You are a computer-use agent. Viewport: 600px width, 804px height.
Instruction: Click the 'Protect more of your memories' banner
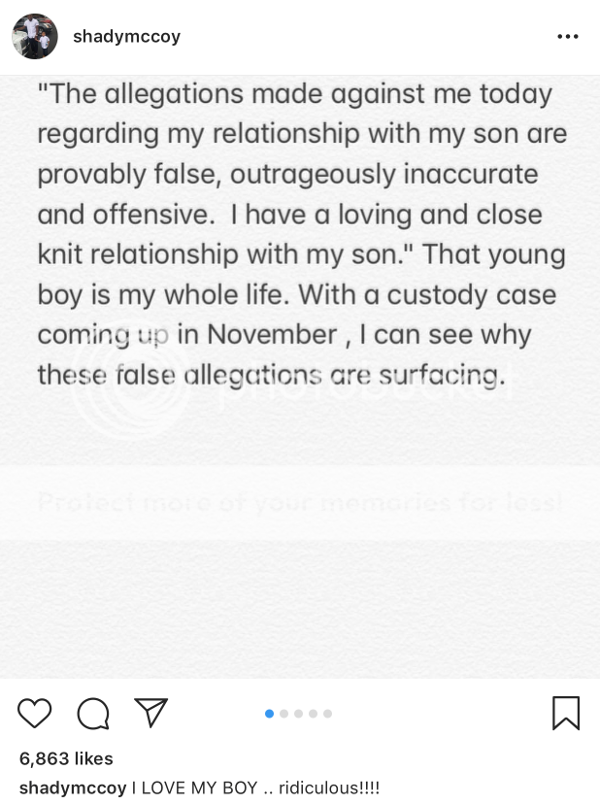pos(300,500)
